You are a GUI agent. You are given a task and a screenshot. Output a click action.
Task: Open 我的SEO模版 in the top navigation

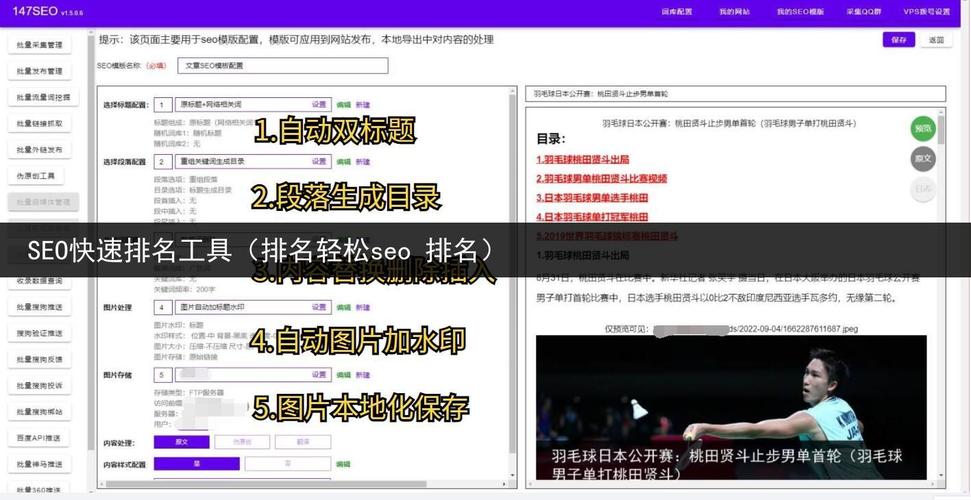[x=800, y=12]
